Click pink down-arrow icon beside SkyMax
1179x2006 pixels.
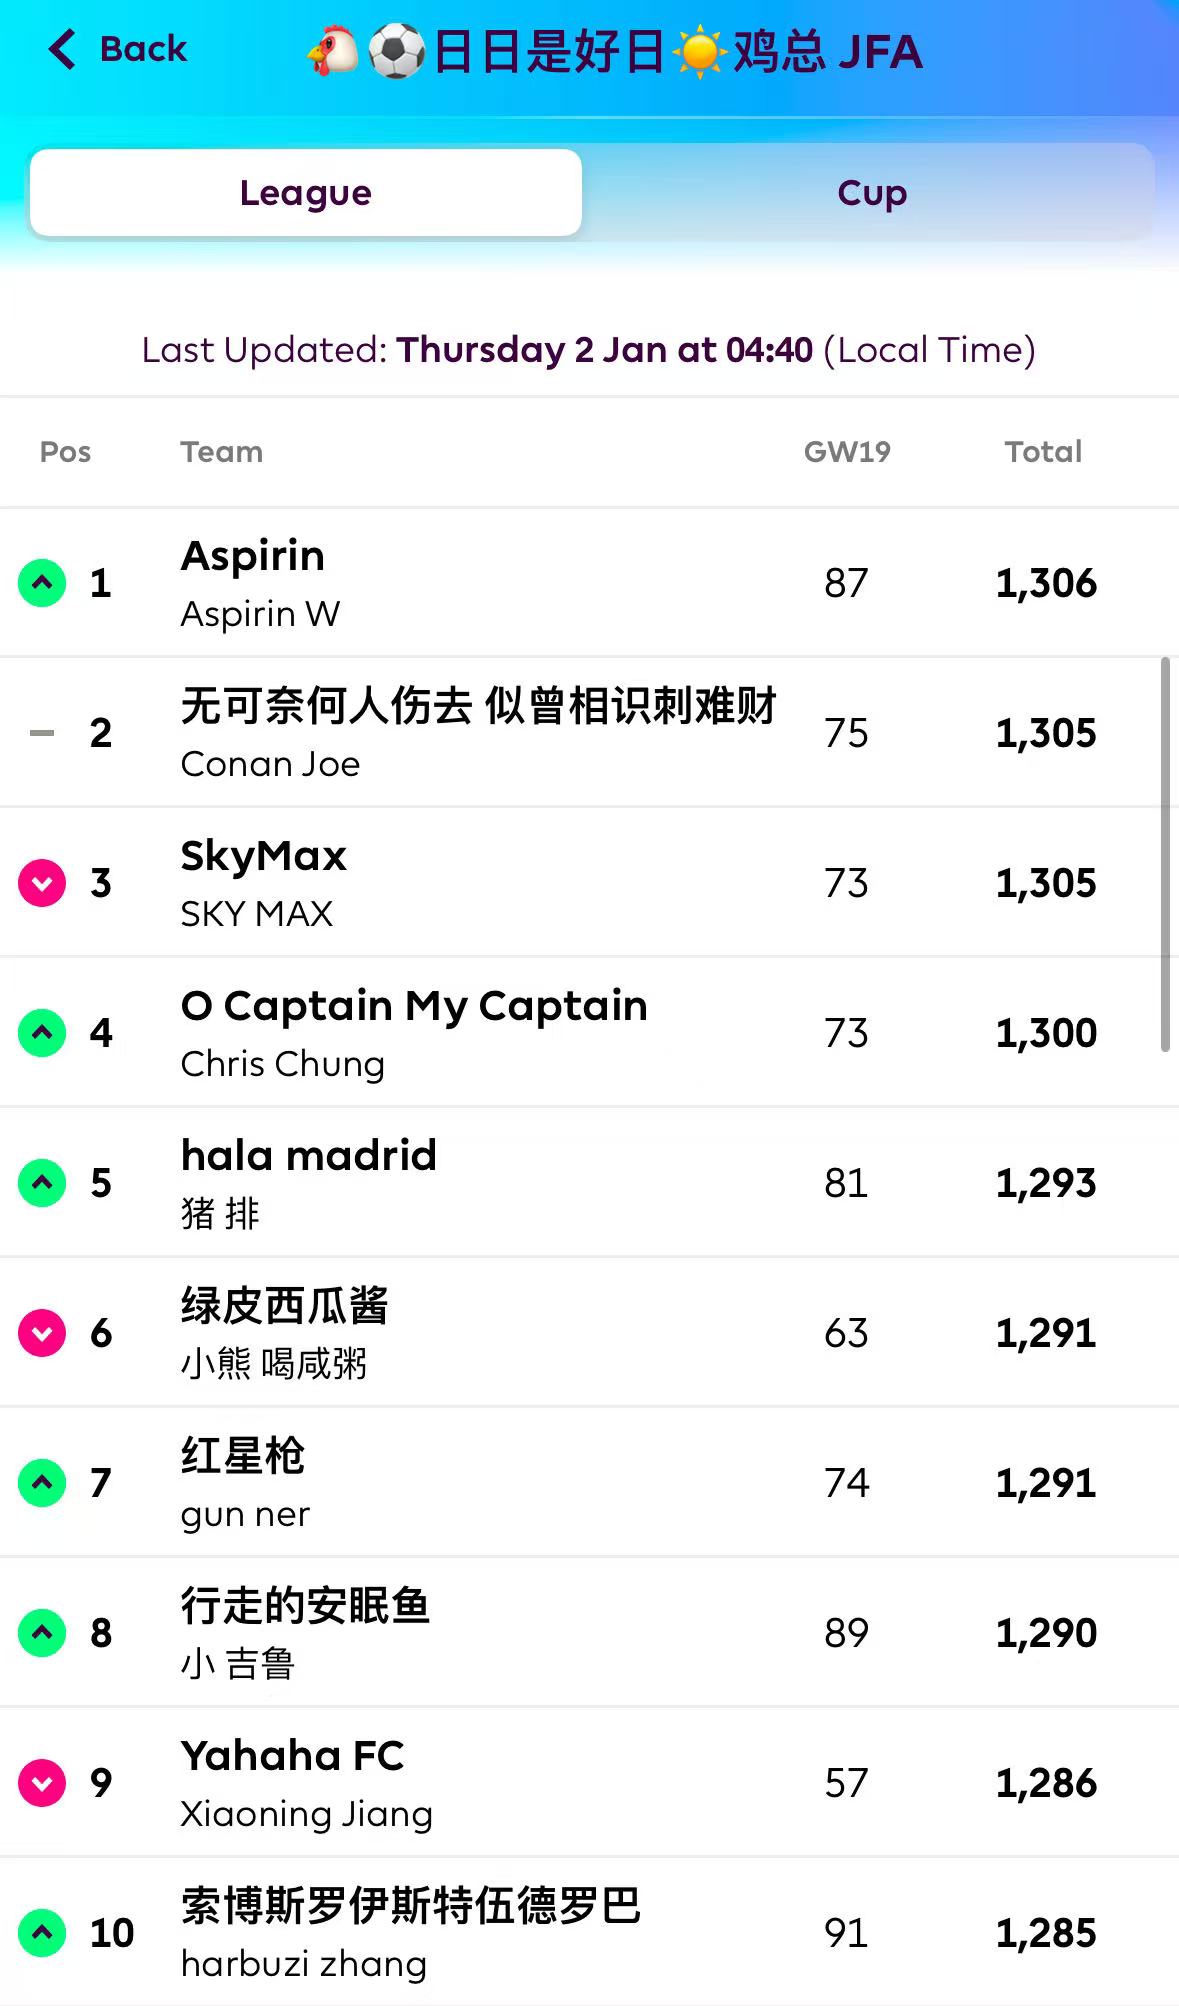42,883
